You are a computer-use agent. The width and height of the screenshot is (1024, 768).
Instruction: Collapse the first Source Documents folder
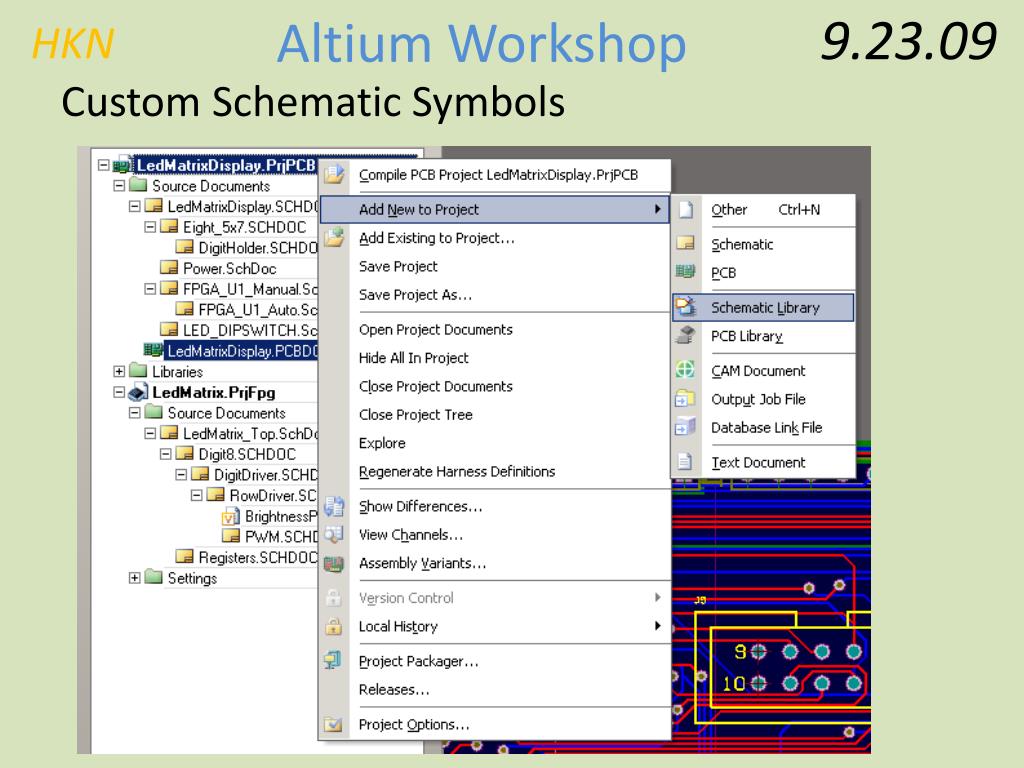[x=119, y=185]
